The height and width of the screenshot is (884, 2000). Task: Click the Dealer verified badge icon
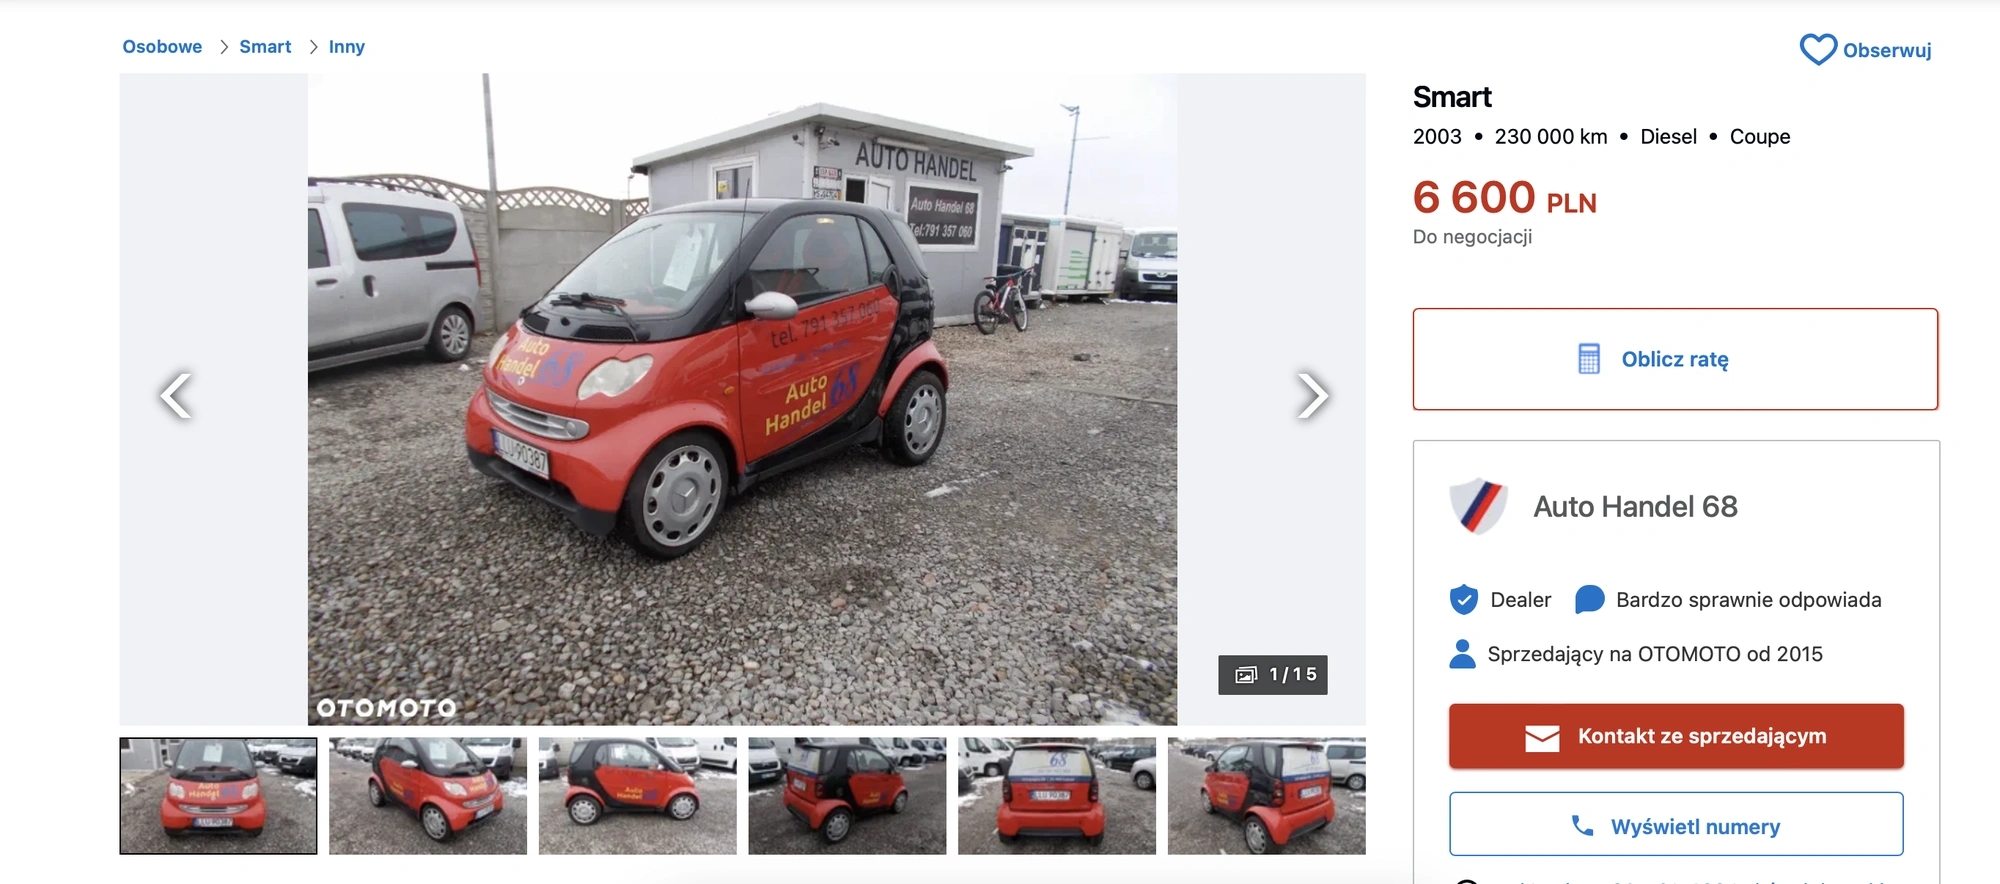coord(1463,600)
